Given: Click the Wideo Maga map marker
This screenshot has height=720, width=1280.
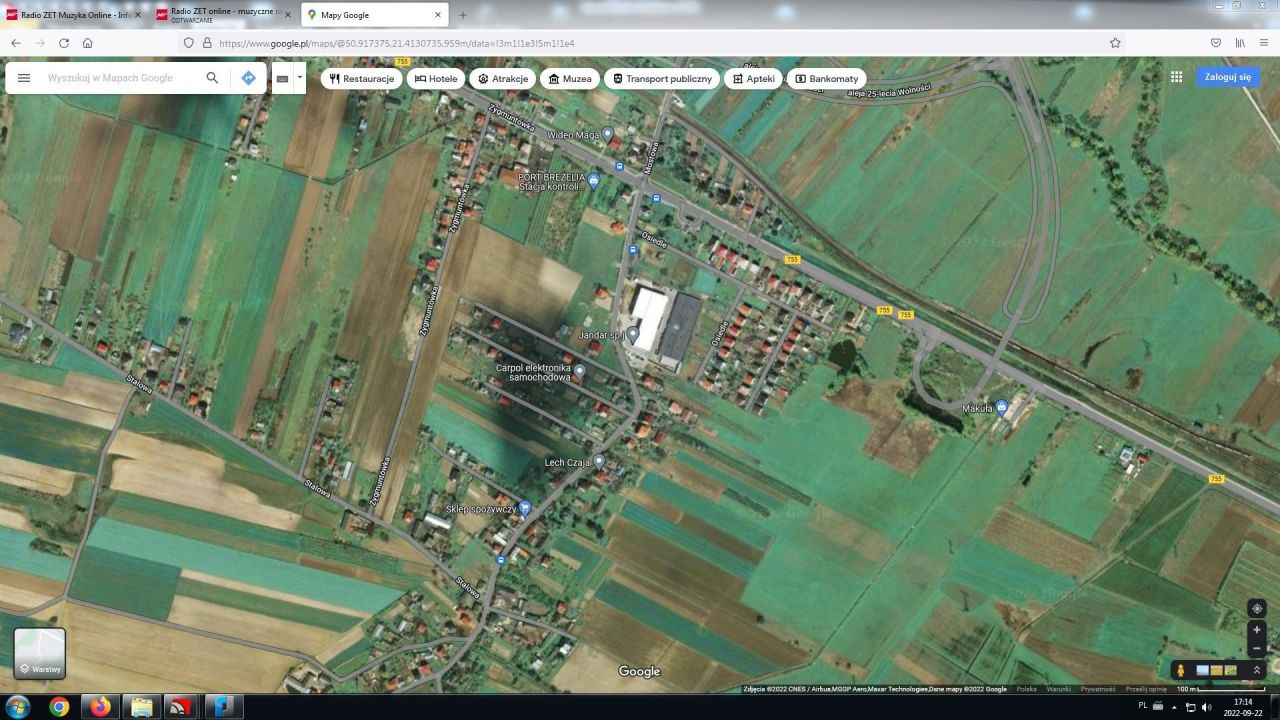Looking at the screenshot, I should tap(607, 133).
